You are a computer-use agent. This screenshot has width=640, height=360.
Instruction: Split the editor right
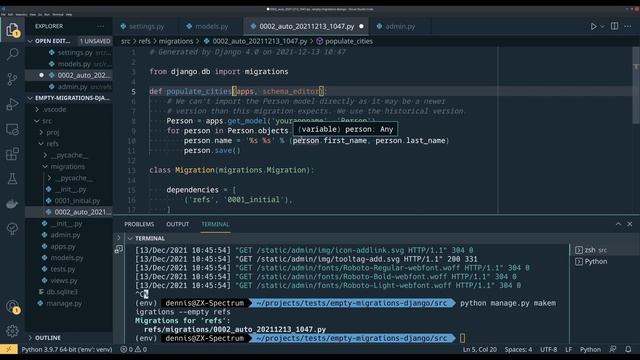point(614,26)
